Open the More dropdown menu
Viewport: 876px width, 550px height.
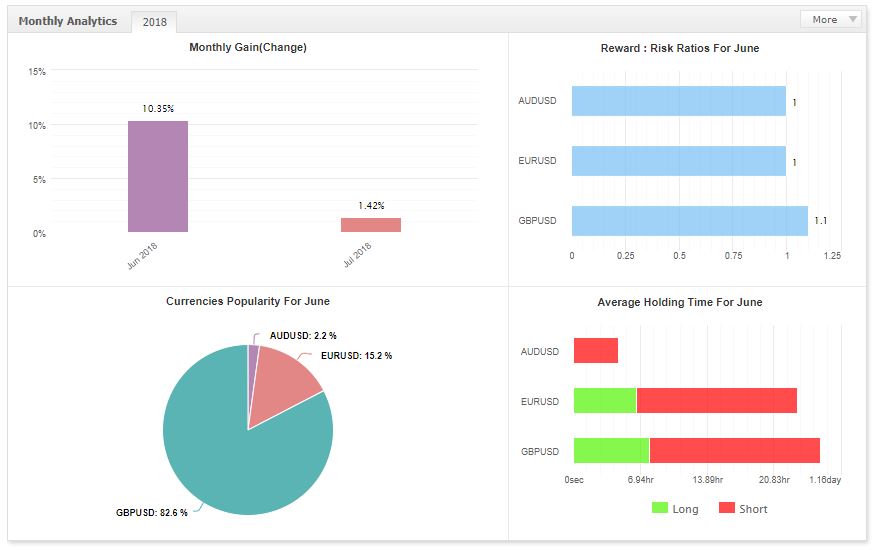[830, 19]
